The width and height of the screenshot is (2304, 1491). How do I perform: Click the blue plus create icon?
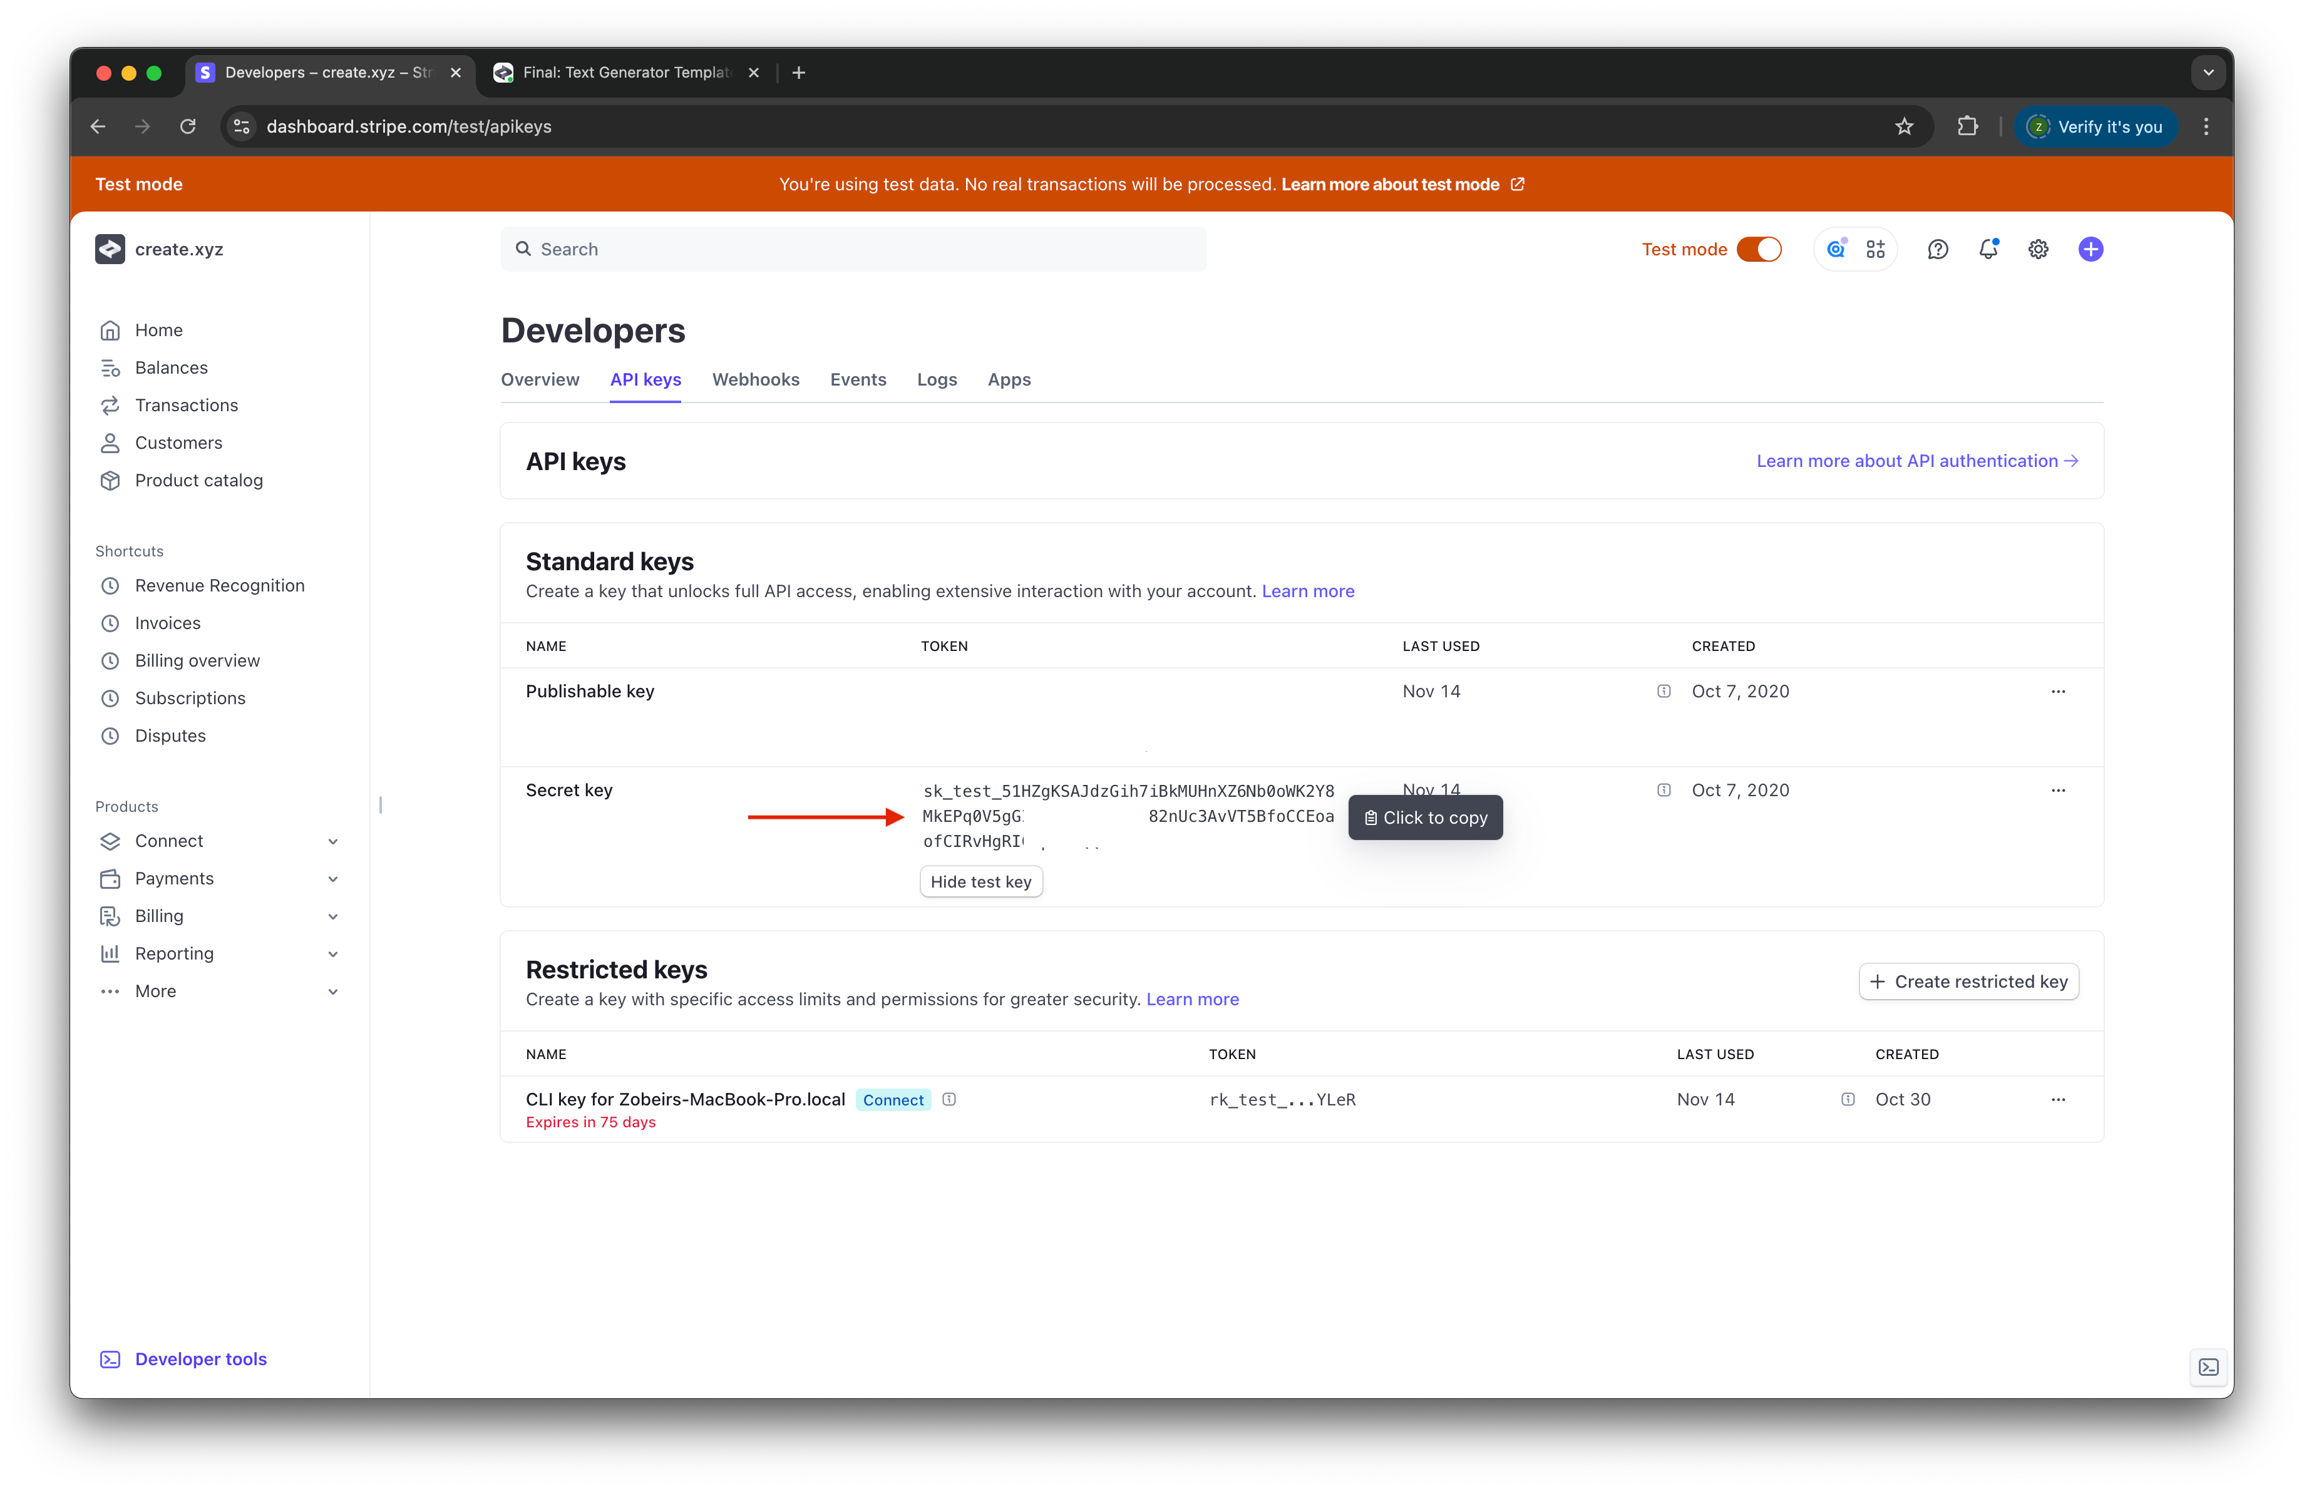[x=2090, y=249]
